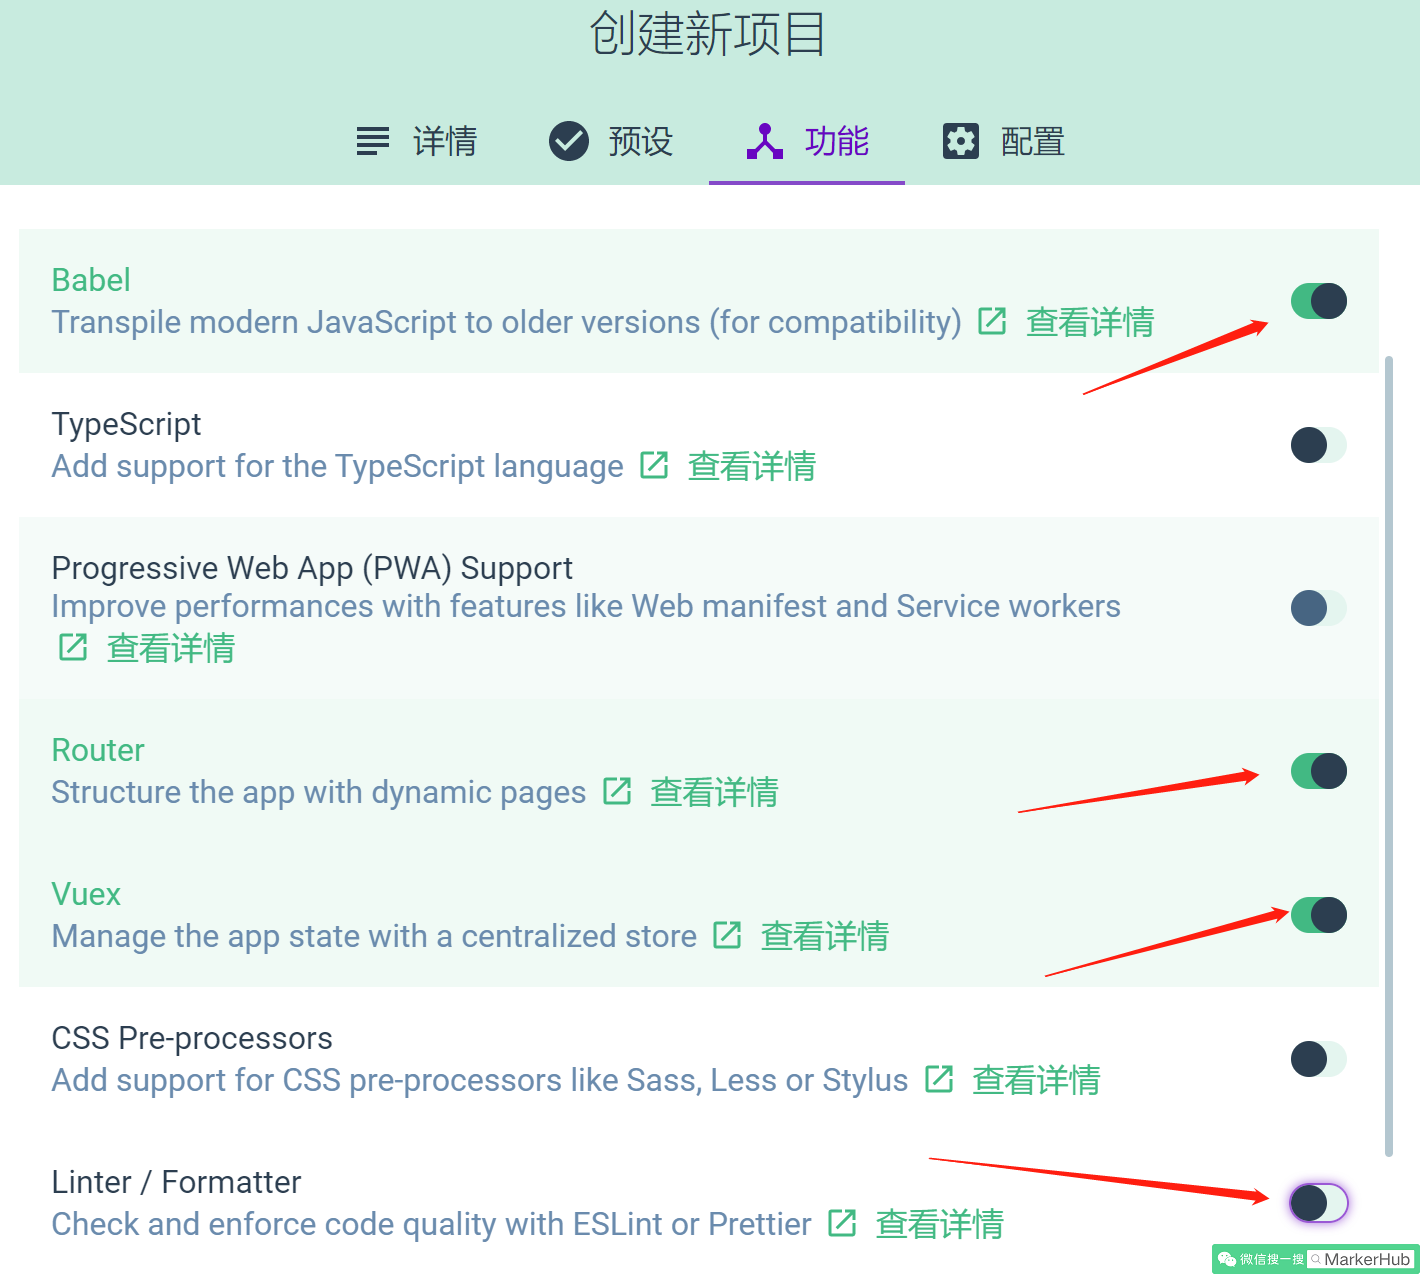The image size is (1420, 1274).
Task: Click the Router feature title
Action: pyautogui.click(x=98, y=750)
